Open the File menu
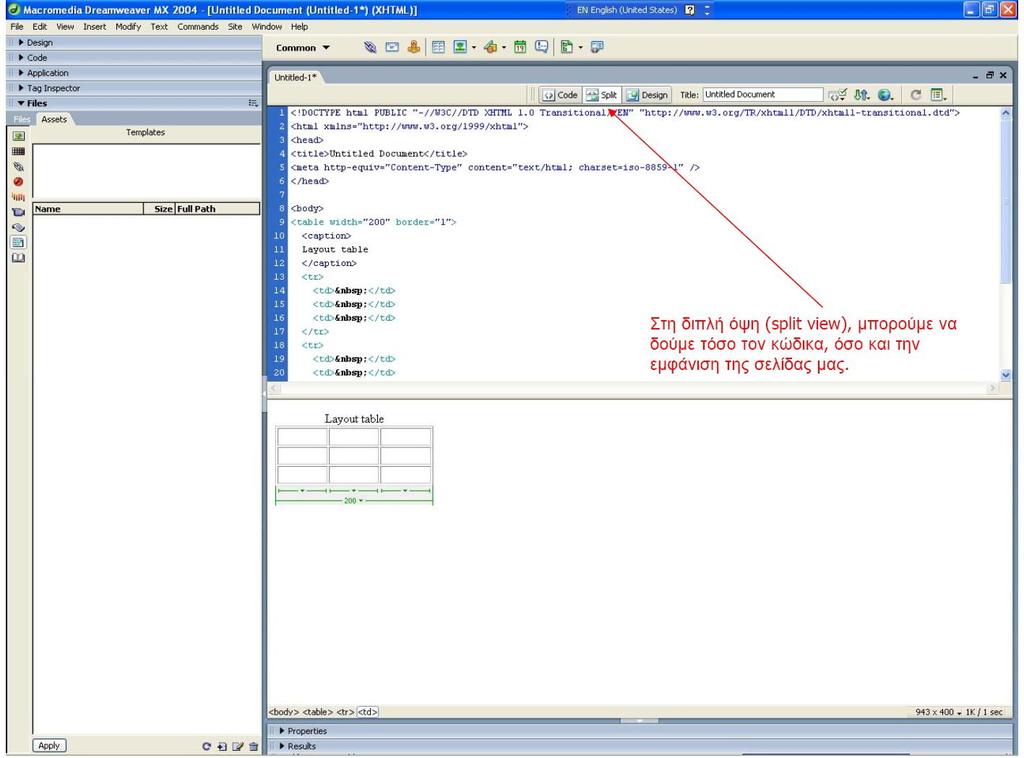Viewport: 1024px width, 758px height. [x=17, y=27]
